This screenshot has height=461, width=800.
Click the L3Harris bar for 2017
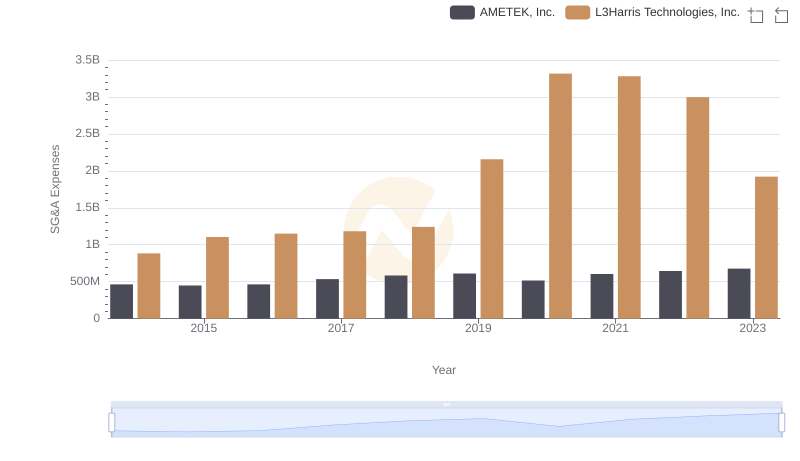click(x=355, y=275)
